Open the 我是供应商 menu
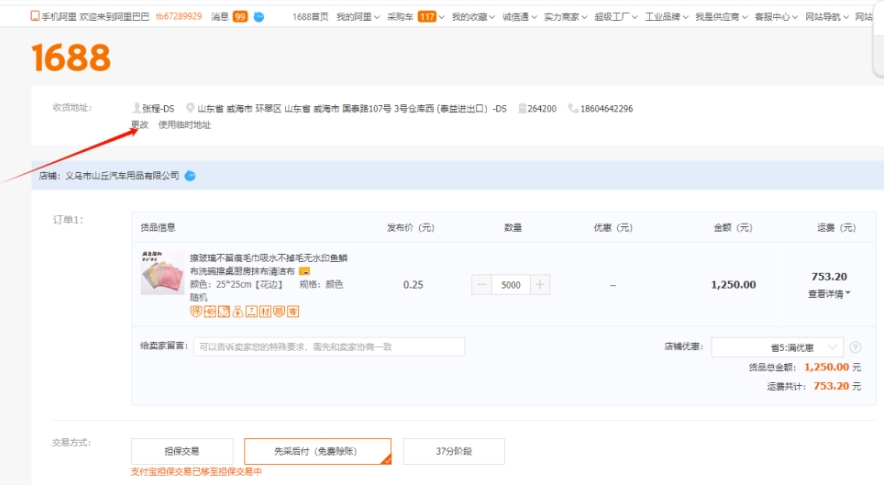The image size is (887, 495). click(721, 17)
